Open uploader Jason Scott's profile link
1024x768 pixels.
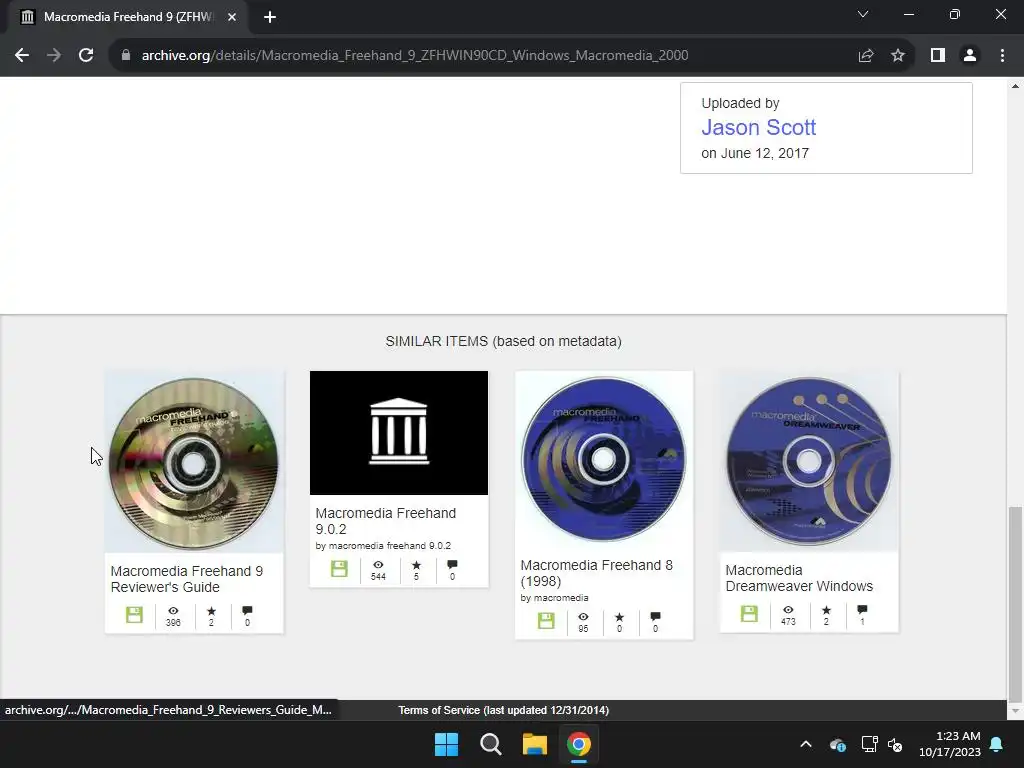click(758, 127)
